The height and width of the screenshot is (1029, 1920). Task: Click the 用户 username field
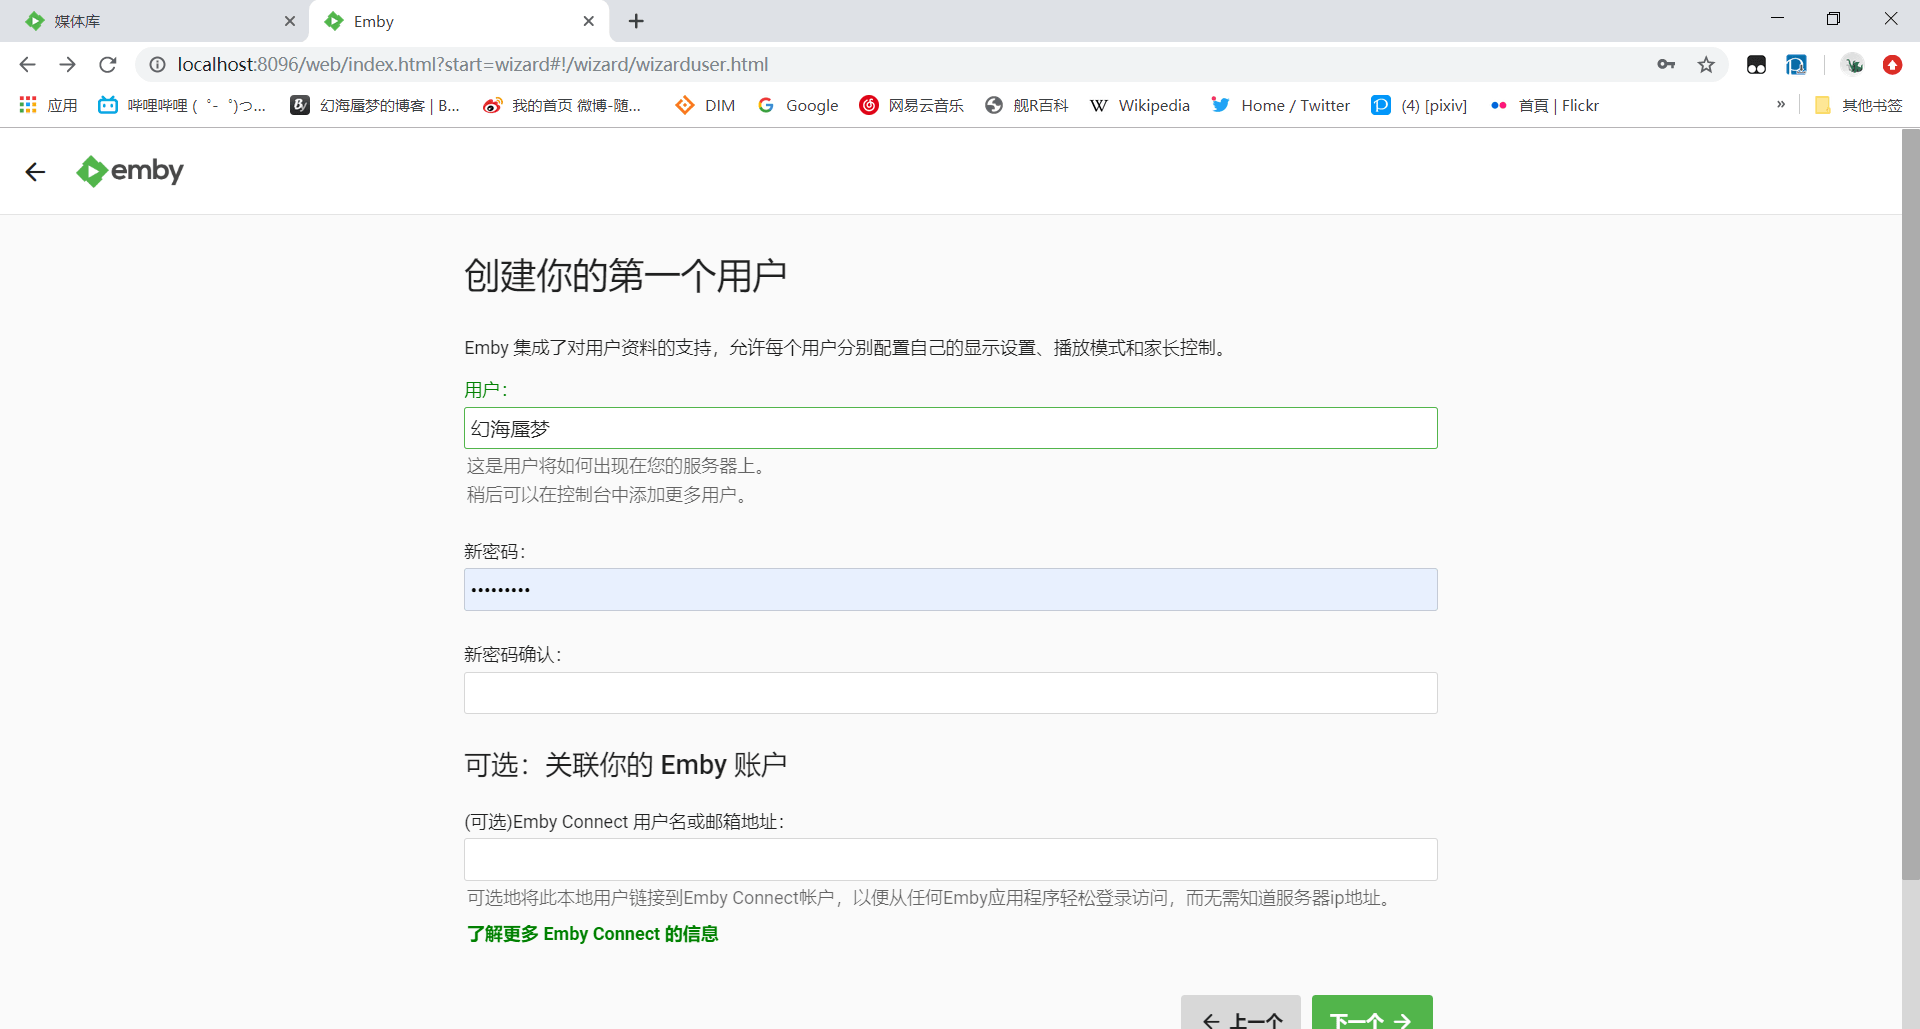[x=950, y=428]
